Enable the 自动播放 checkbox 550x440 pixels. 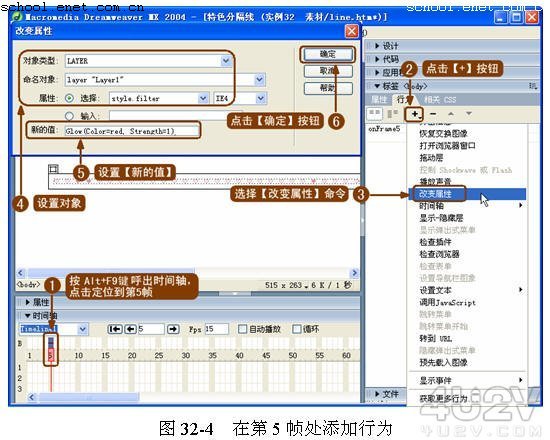(242, 329)
